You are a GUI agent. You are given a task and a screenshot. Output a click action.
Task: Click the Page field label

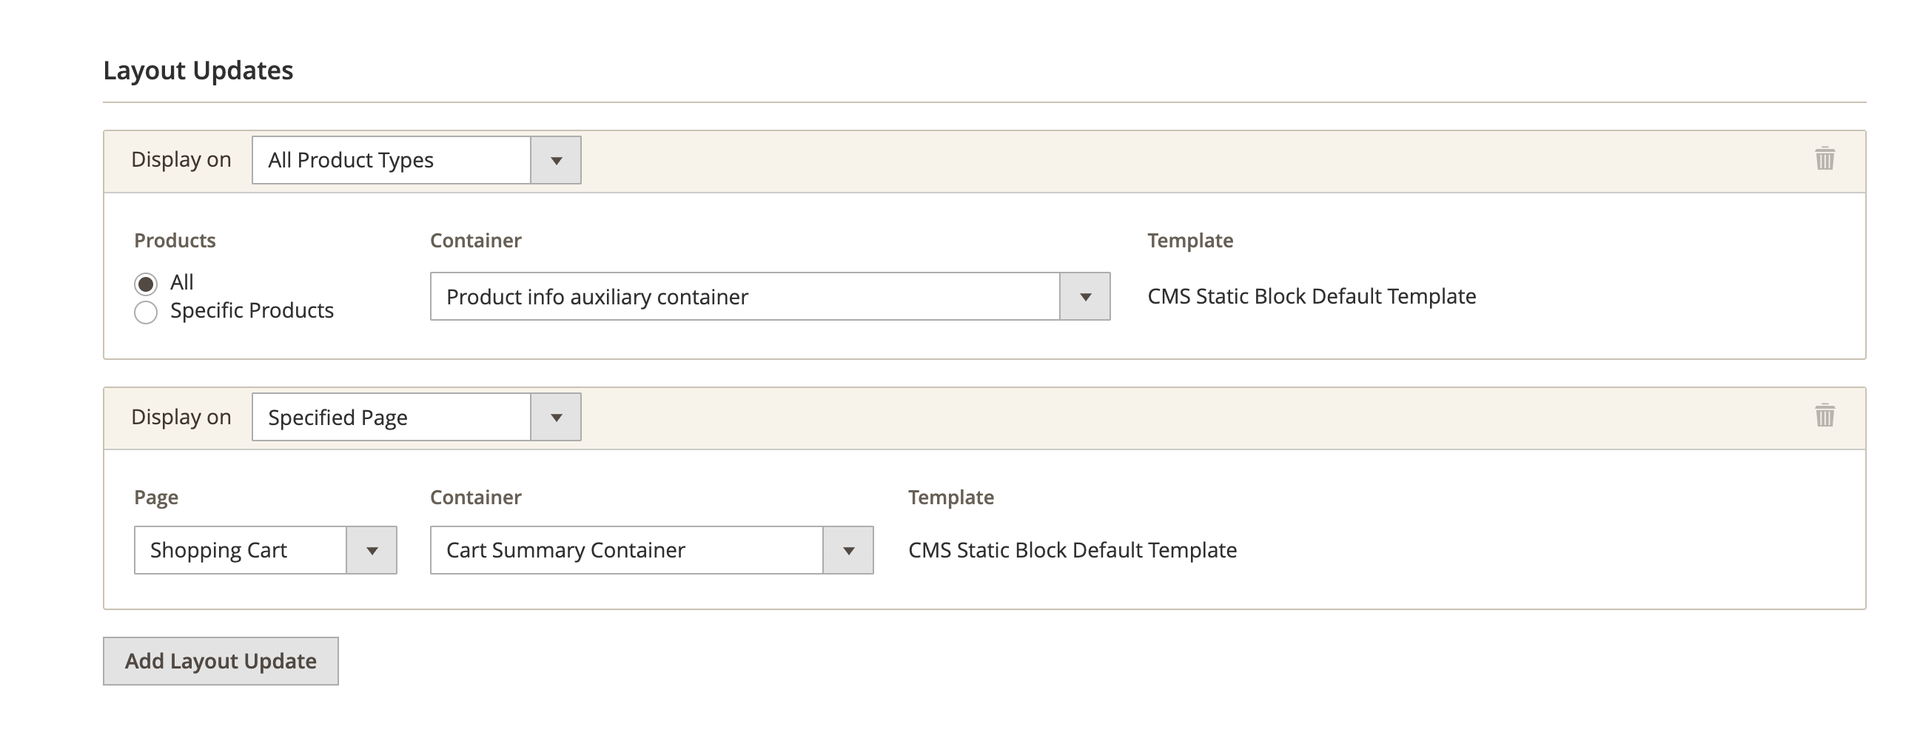pos(156,498)
